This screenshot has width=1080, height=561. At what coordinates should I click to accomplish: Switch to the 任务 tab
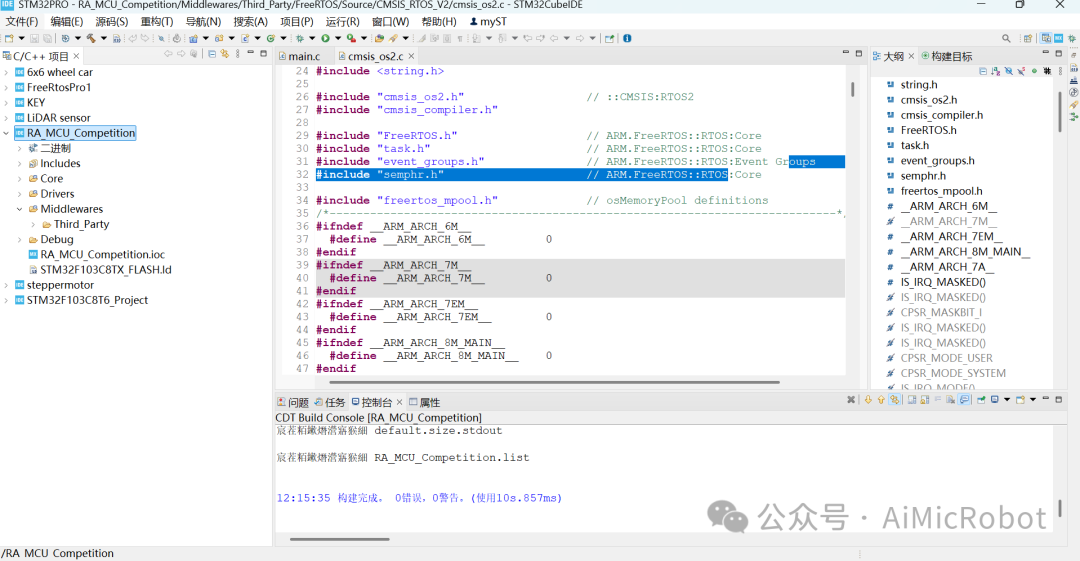click(330, 402)
